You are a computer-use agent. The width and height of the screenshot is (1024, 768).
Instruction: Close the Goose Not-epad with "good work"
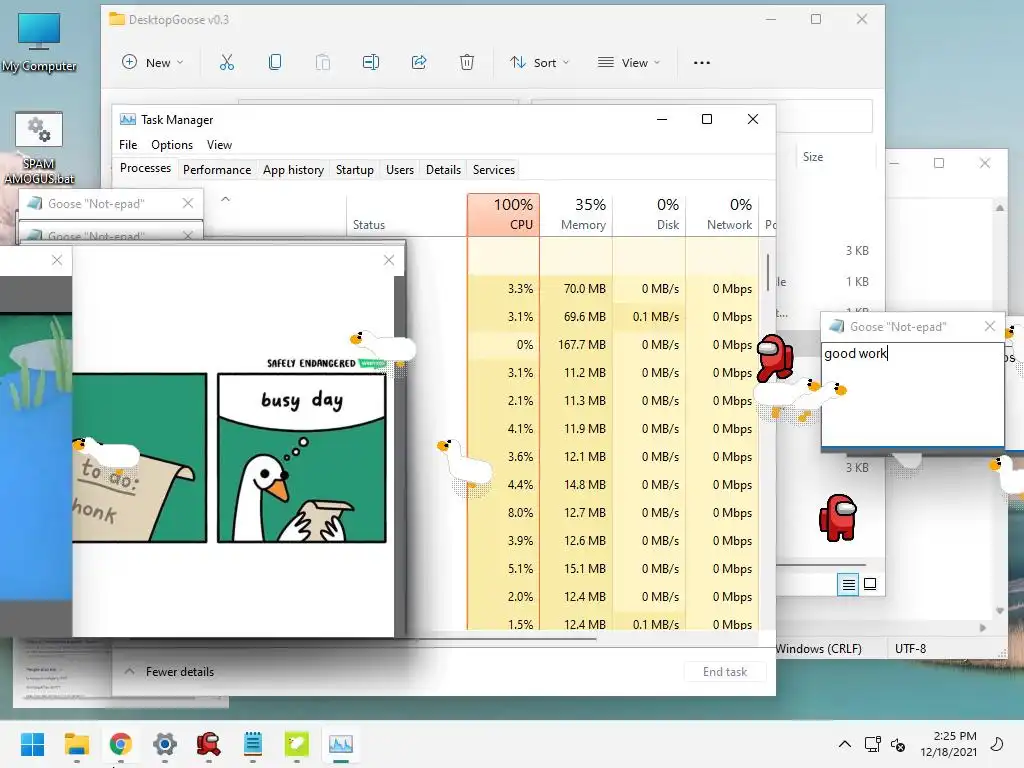pyautogui.click(x=989, y=326)
